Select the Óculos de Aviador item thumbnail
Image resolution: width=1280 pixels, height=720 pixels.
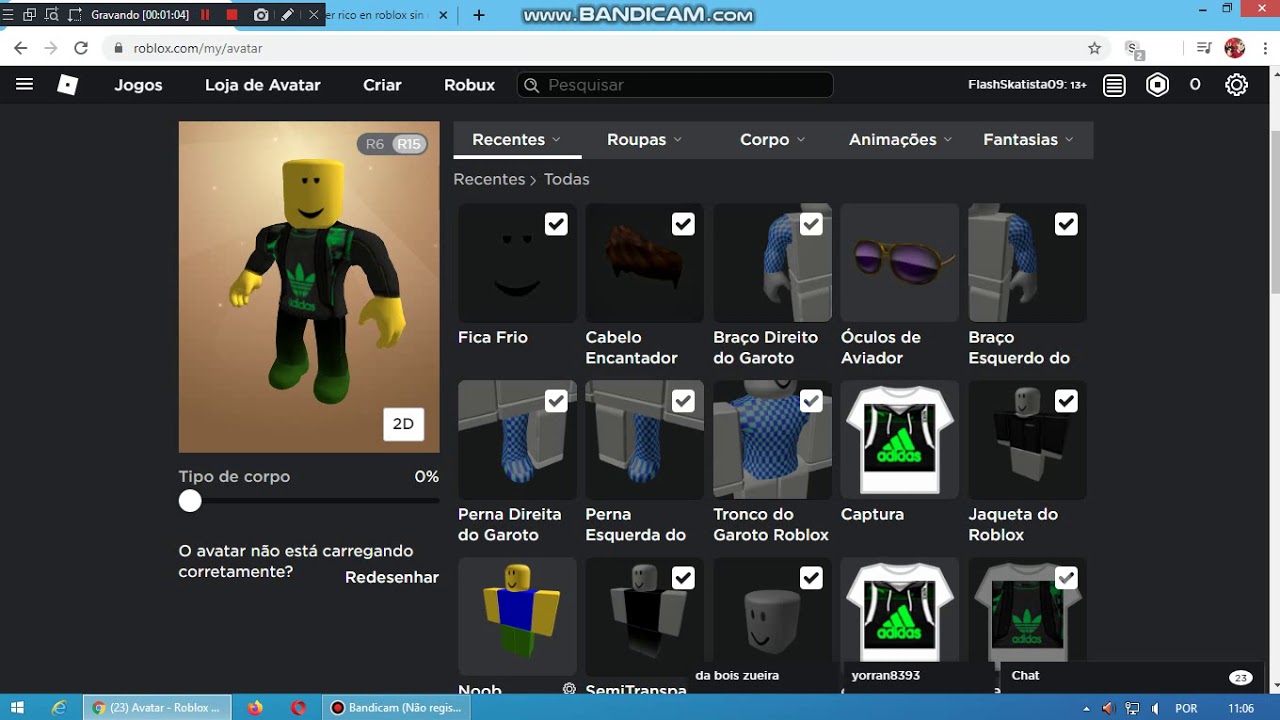click(x=899, y=263)
